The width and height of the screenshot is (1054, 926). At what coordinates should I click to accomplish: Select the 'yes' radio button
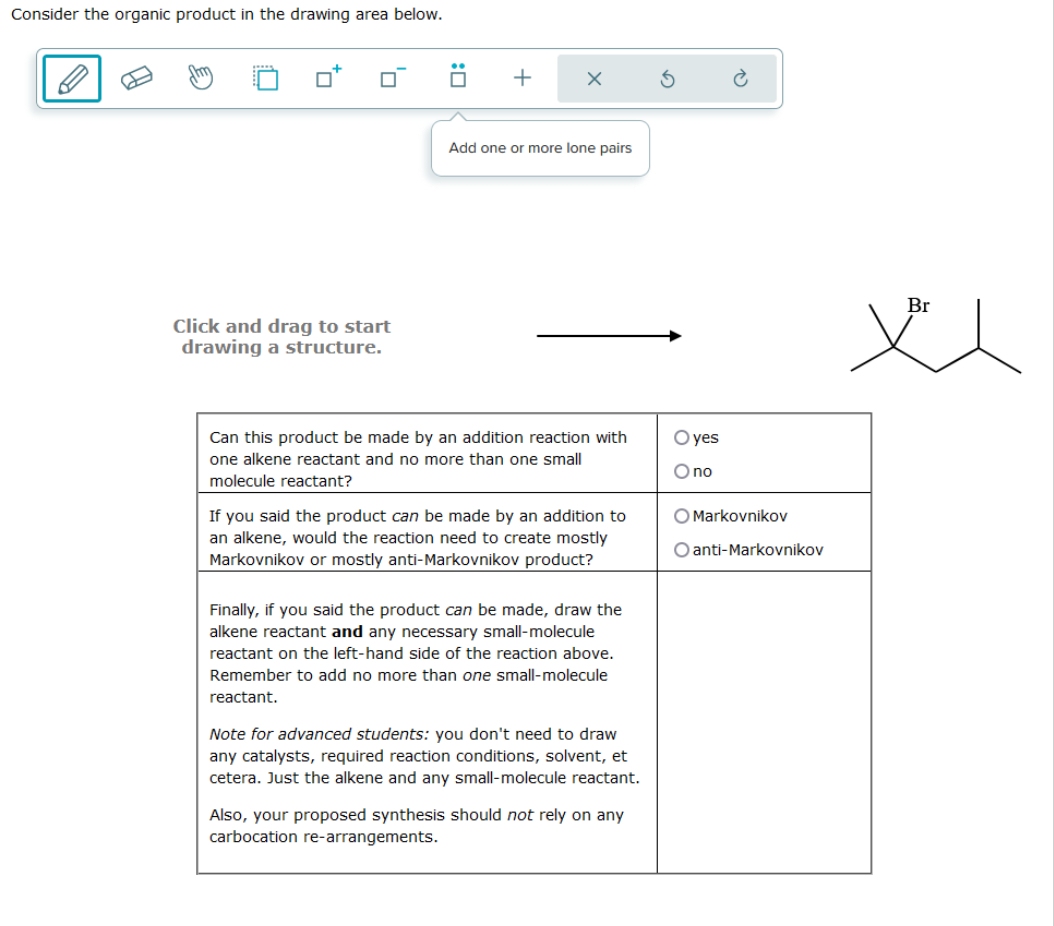681,437
